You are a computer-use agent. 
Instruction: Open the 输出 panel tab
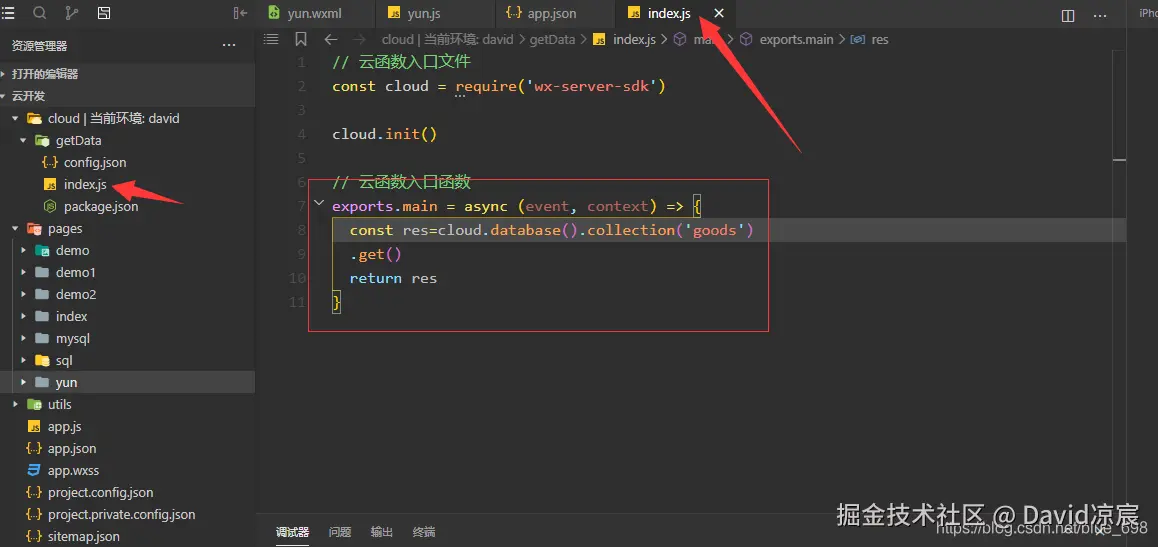click(382, 531)
